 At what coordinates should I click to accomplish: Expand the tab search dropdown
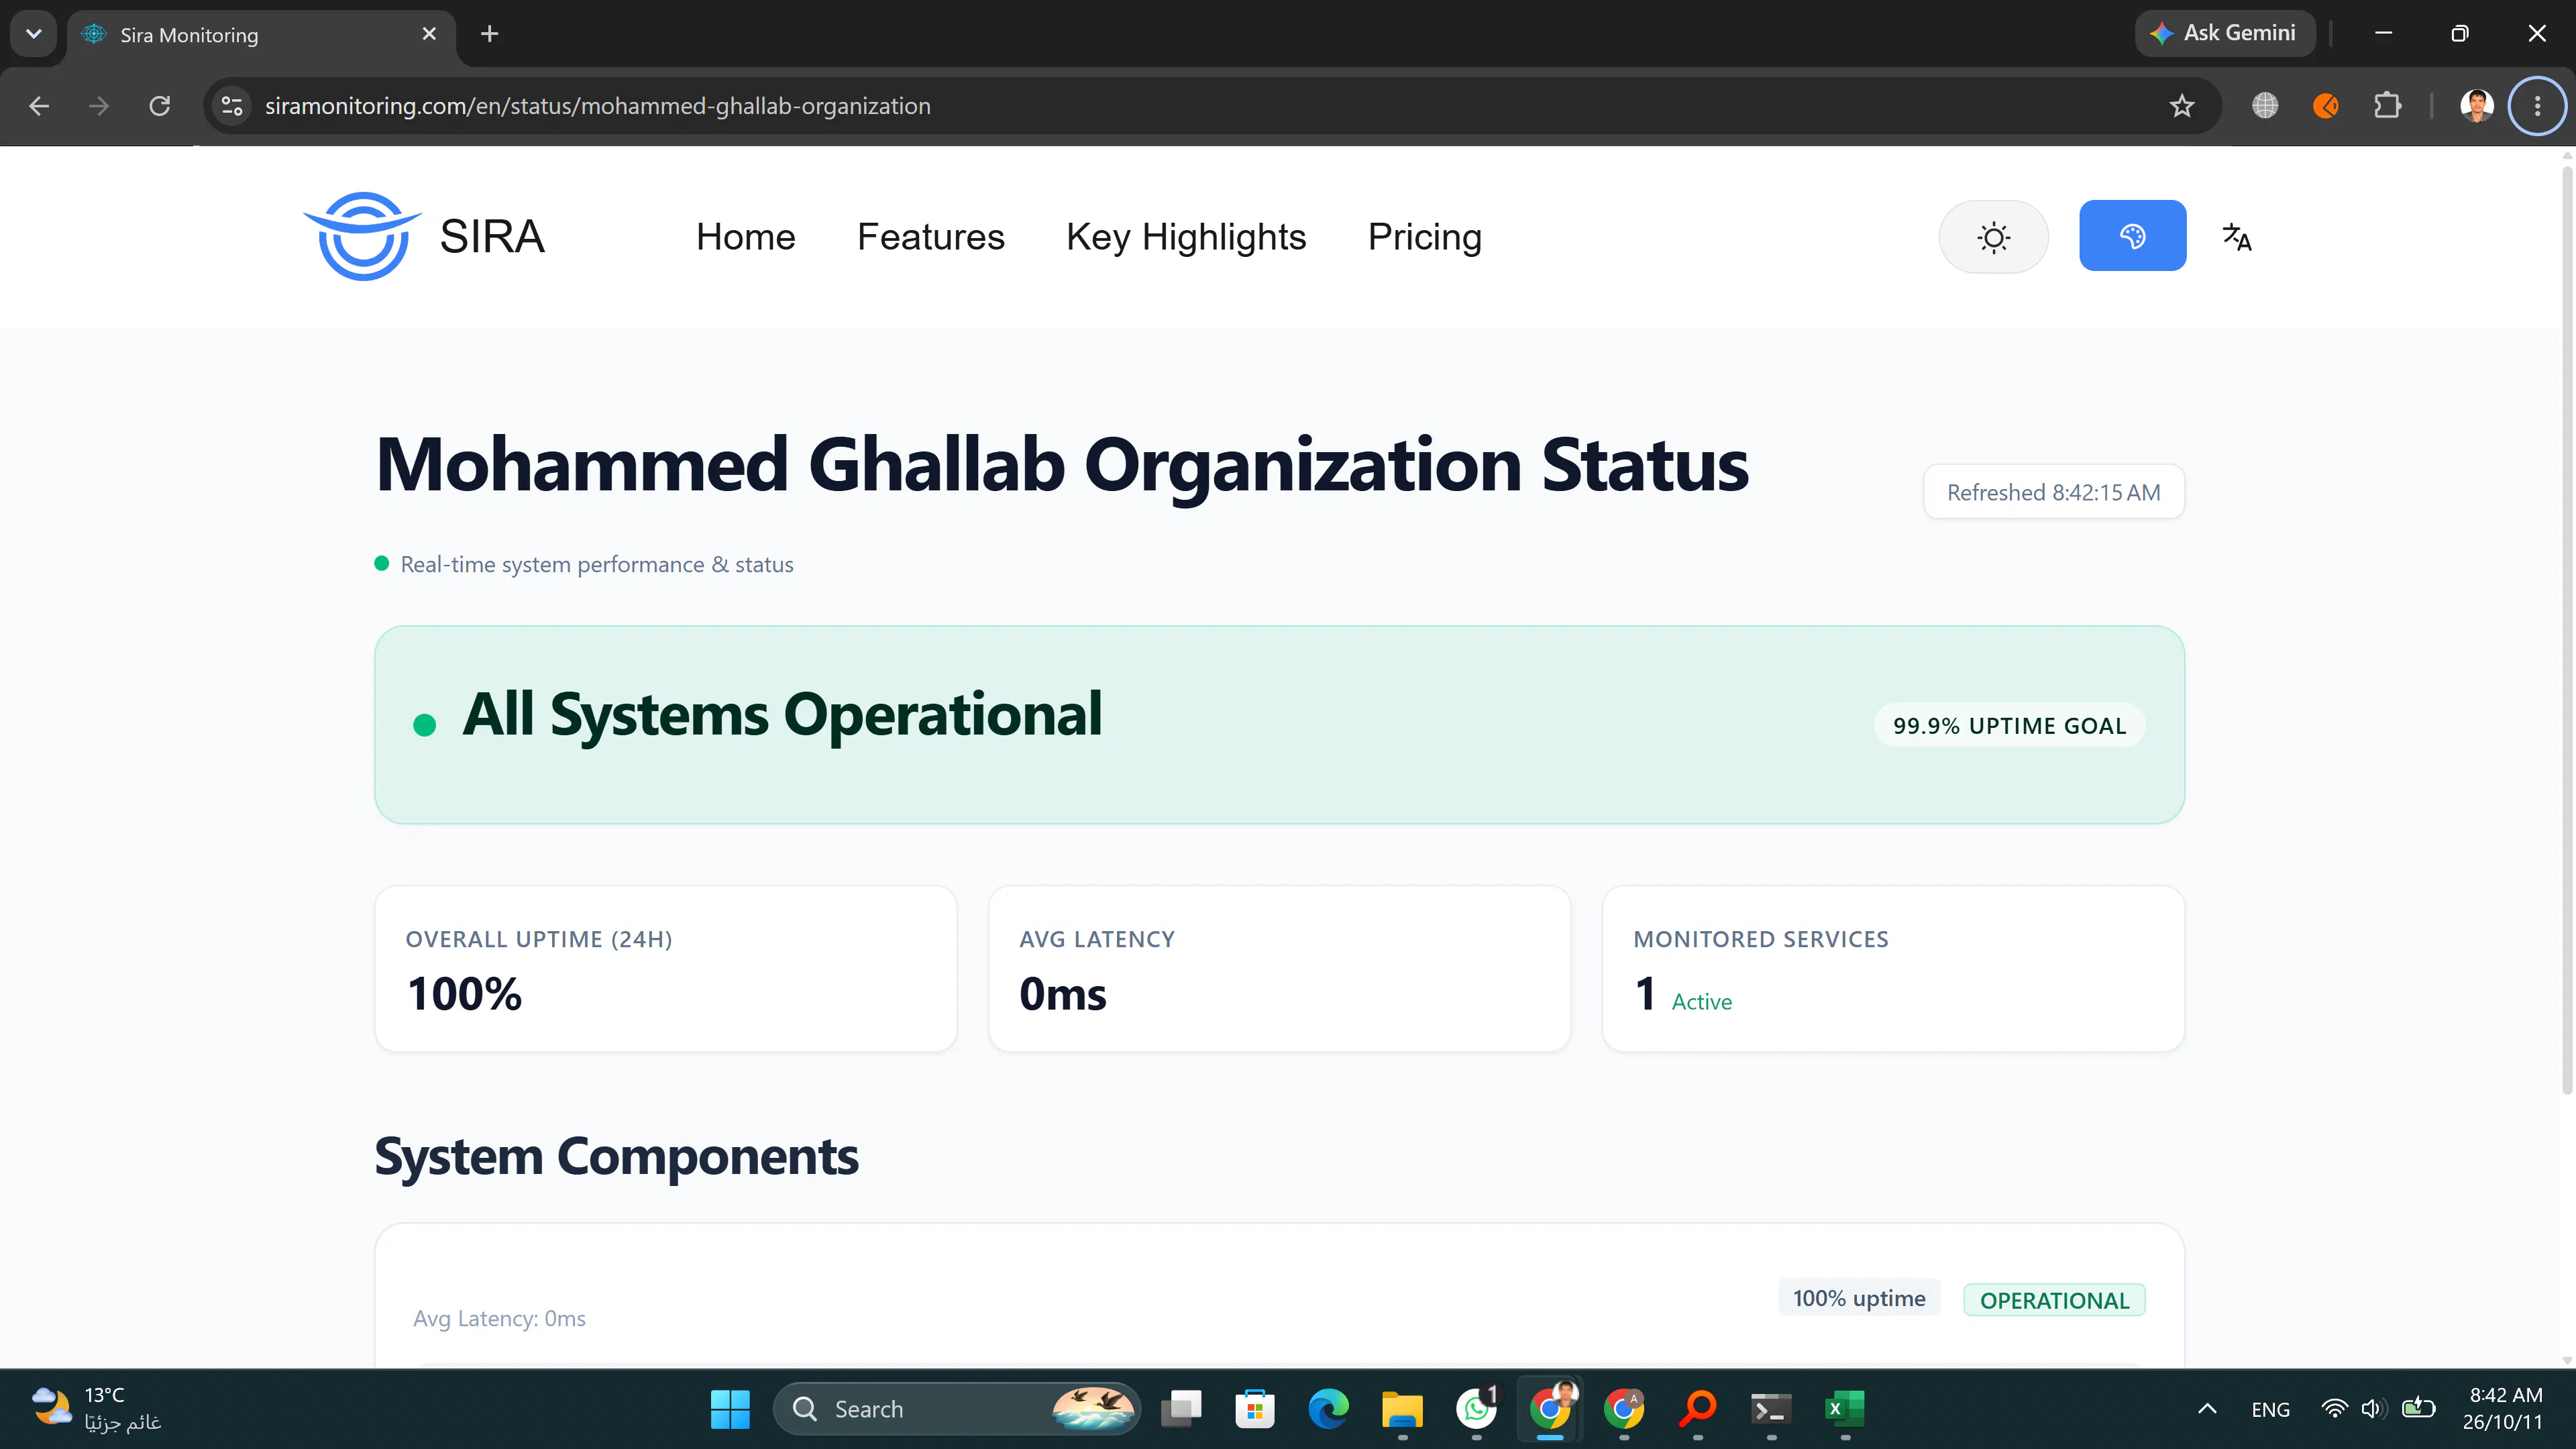(33, 34)
